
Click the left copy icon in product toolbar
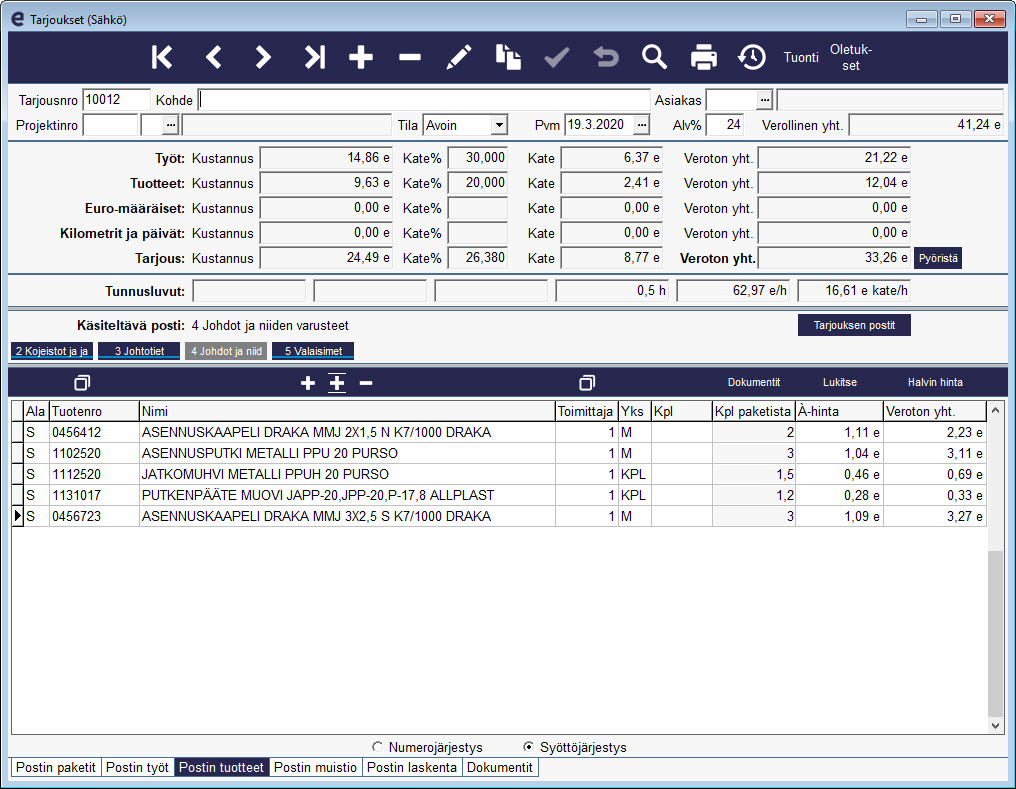(82, 383)
